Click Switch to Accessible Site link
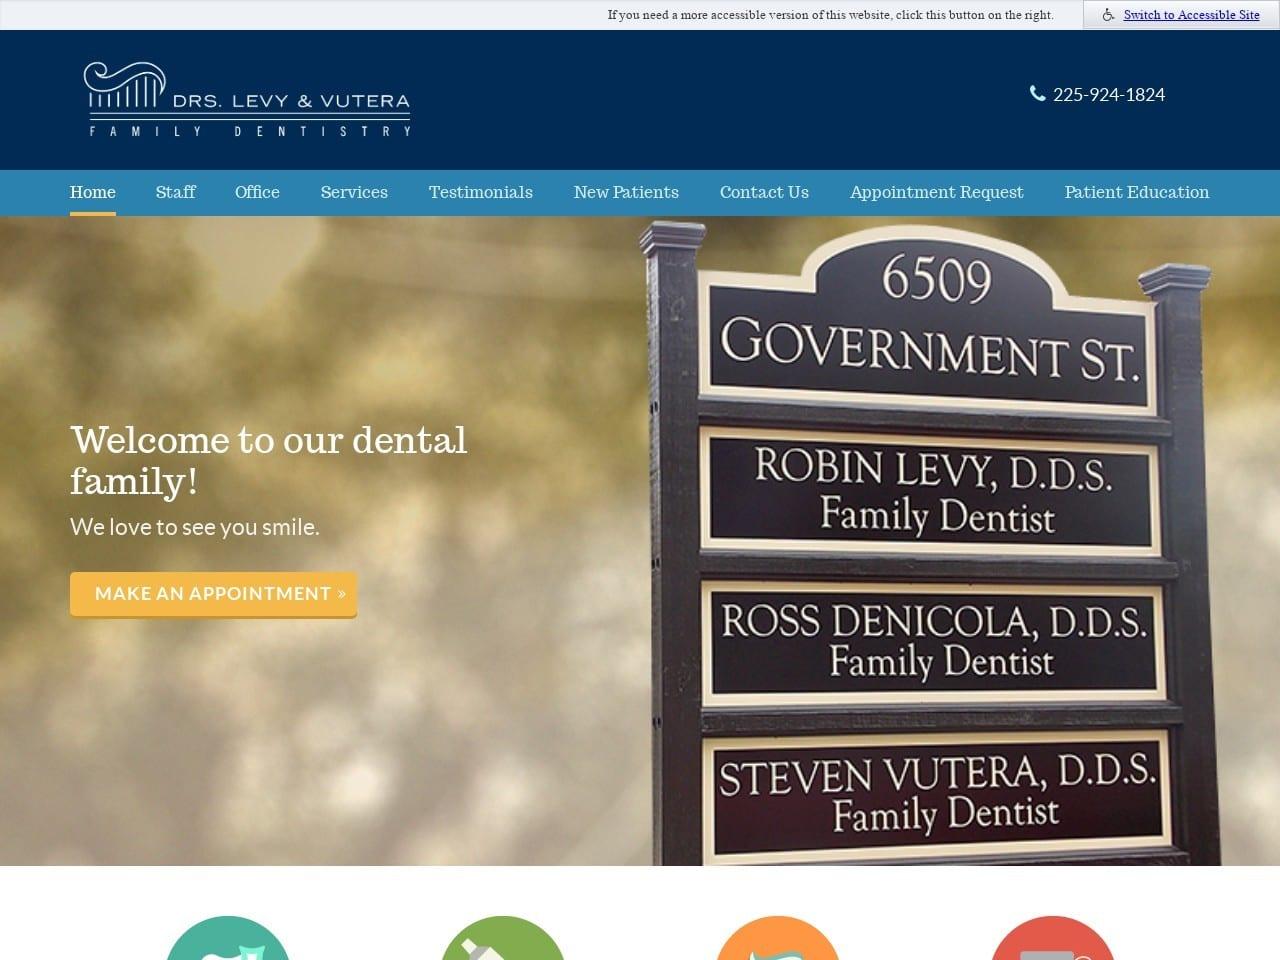 click(x=1192, y=15)
